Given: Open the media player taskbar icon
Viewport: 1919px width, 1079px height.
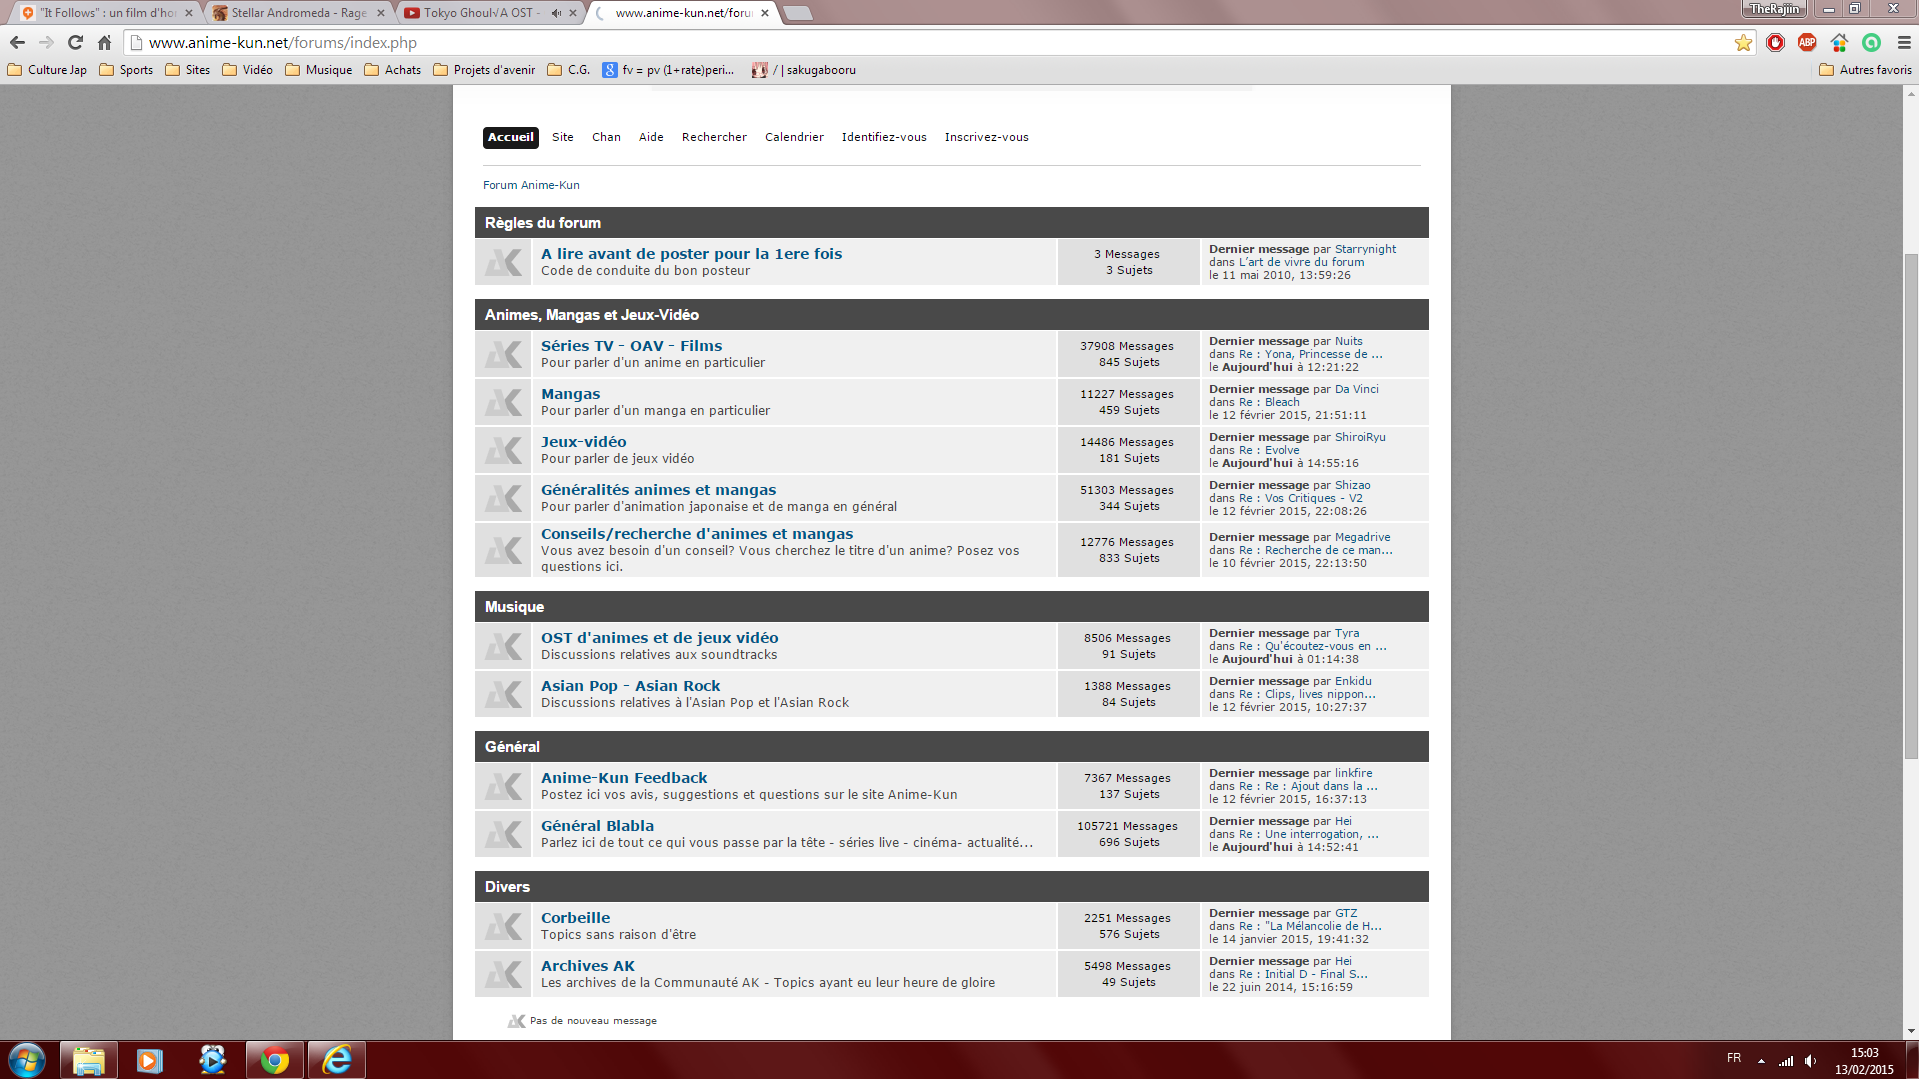Looking at the screenshot, I should (150, 1060).
